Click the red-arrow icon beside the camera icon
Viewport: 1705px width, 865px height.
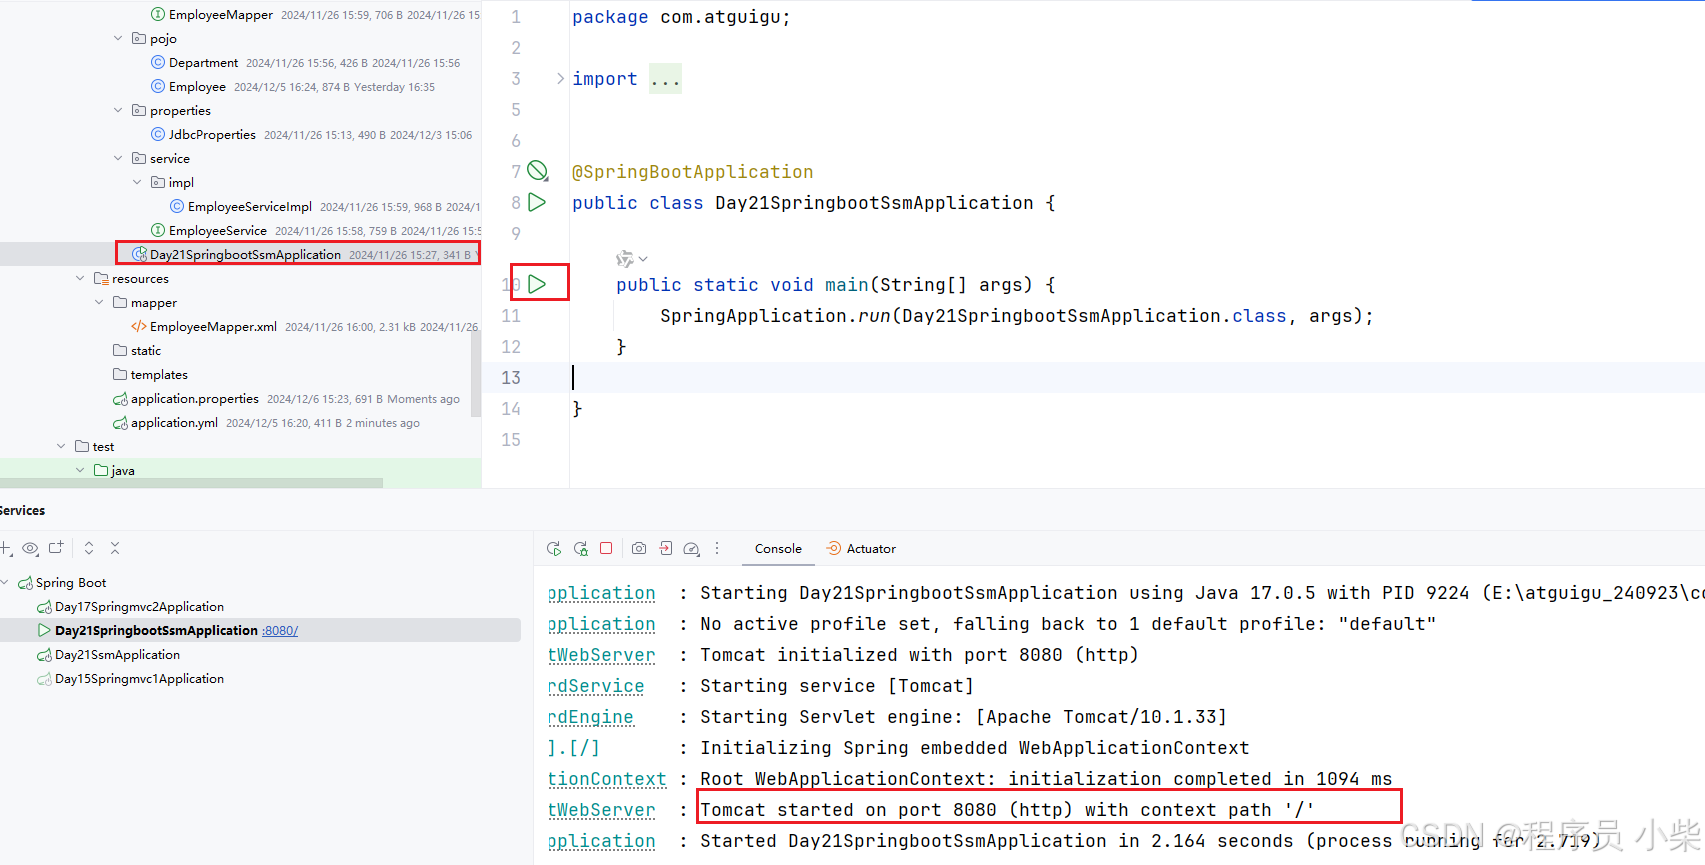pyautogui.click(x=666, y=548)
